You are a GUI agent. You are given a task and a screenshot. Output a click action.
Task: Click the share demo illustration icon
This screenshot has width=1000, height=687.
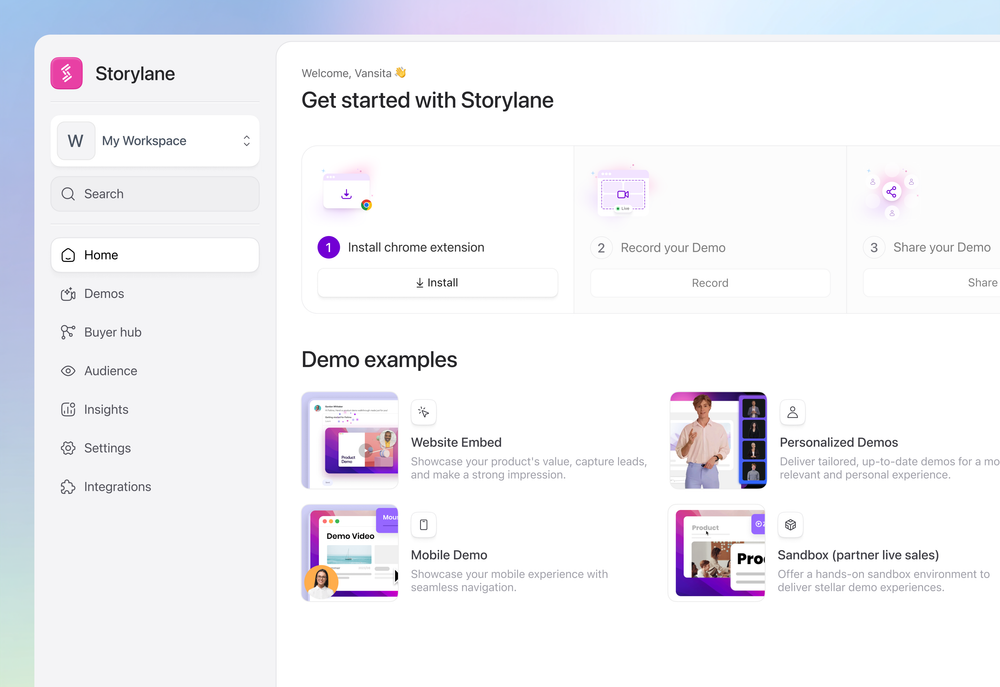click(892, 193)
